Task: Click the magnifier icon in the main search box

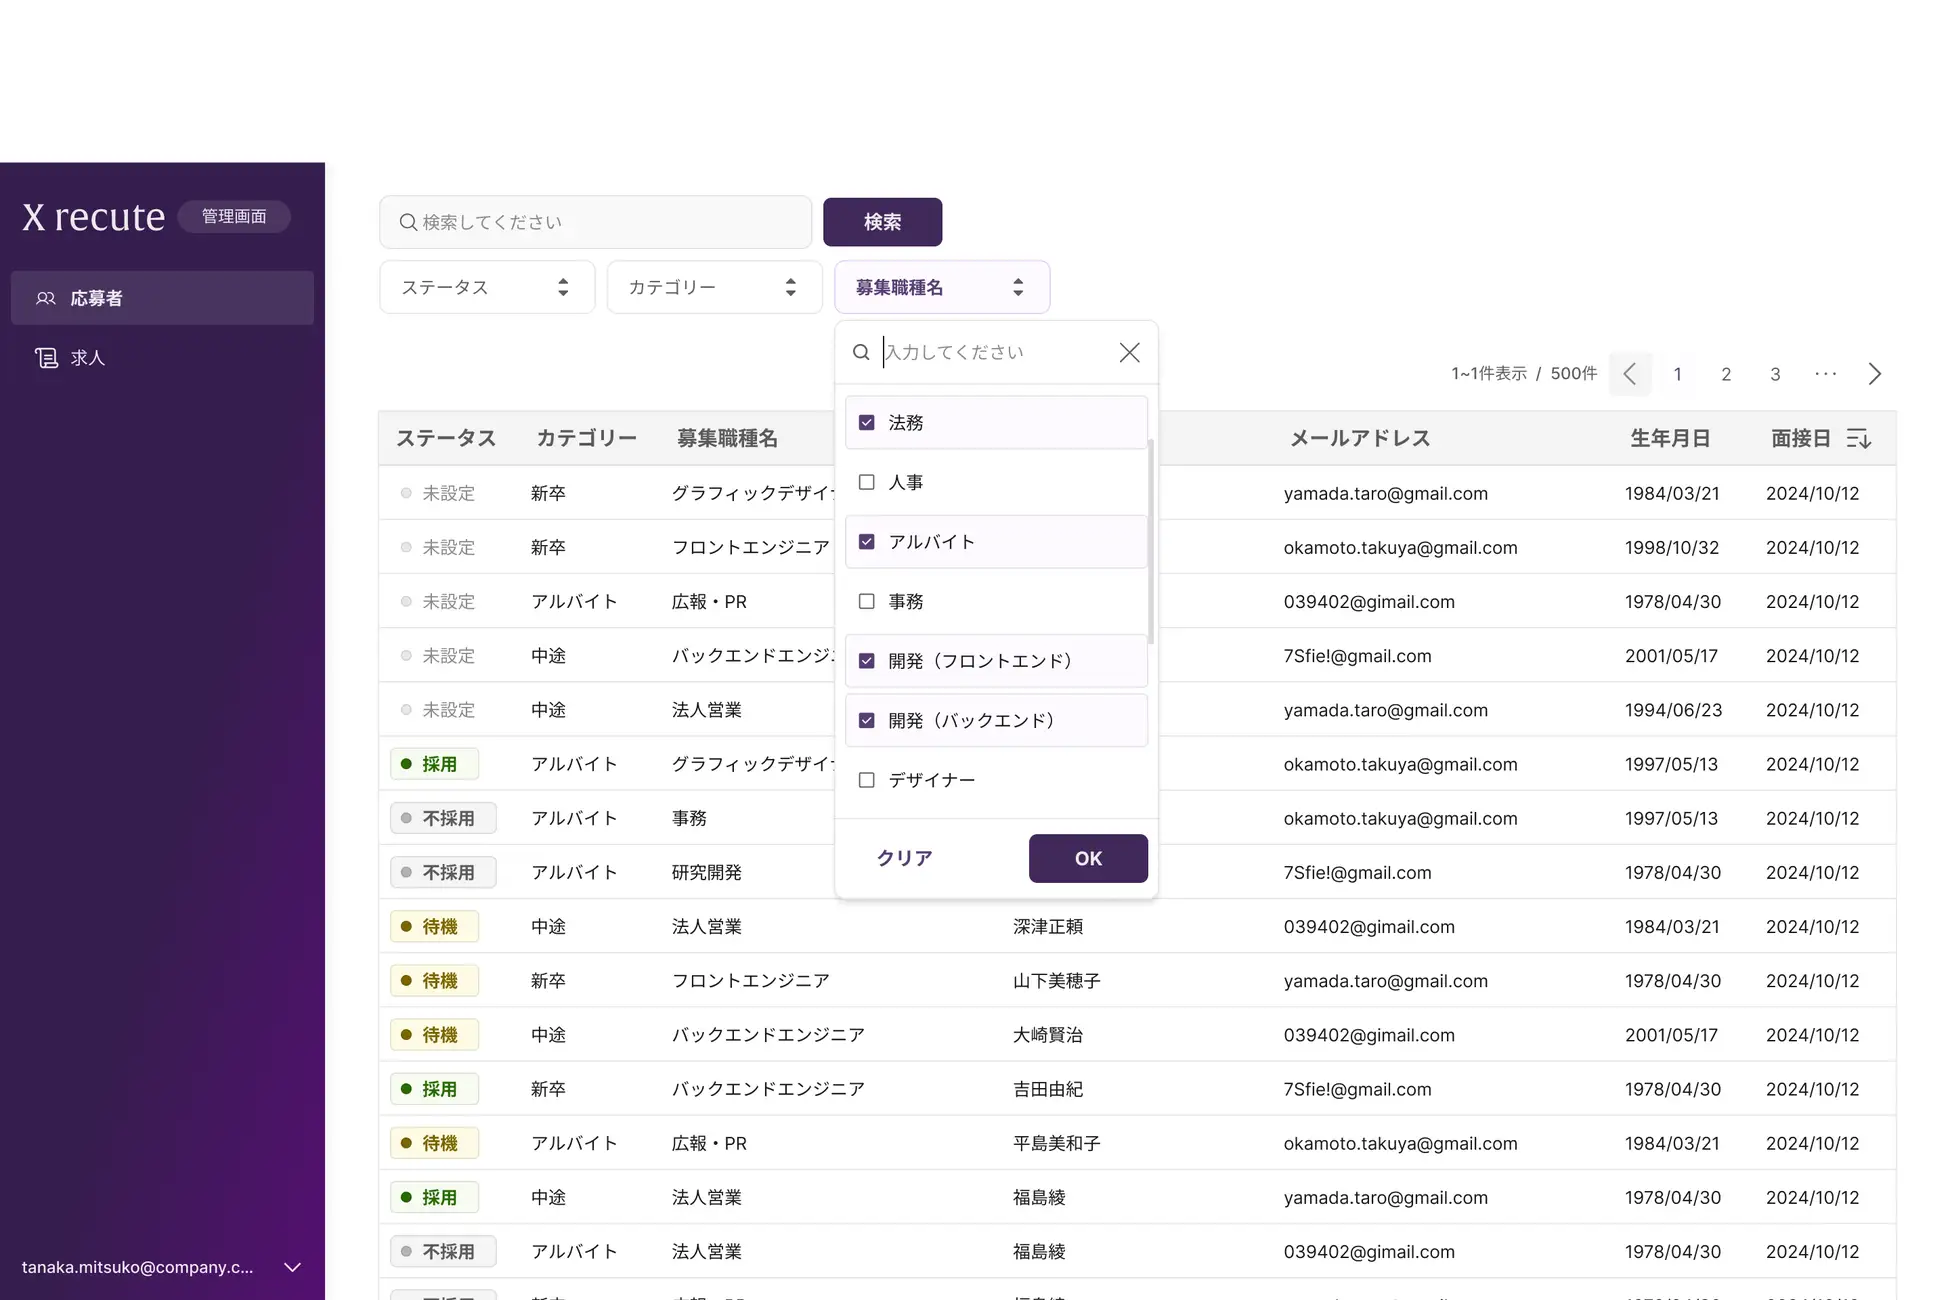Action: click(x=408, y=222)
